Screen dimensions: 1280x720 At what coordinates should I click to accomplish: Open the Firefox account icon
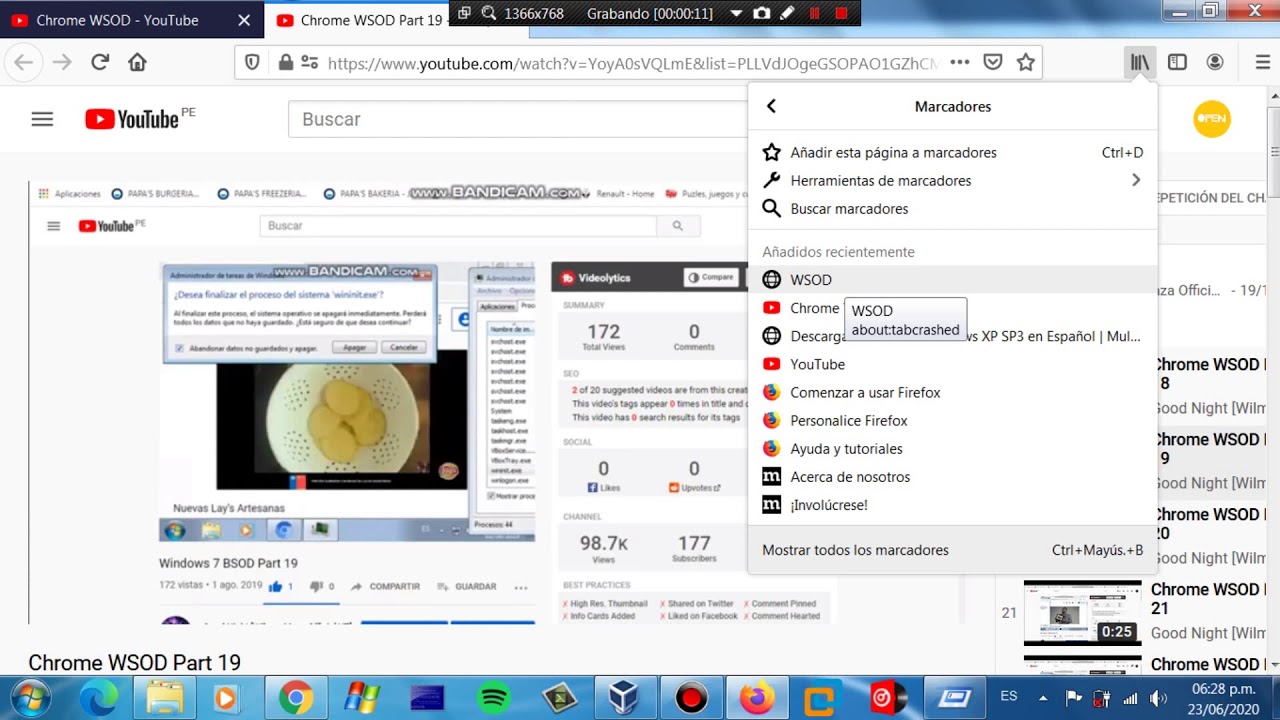click(1215, 62)
